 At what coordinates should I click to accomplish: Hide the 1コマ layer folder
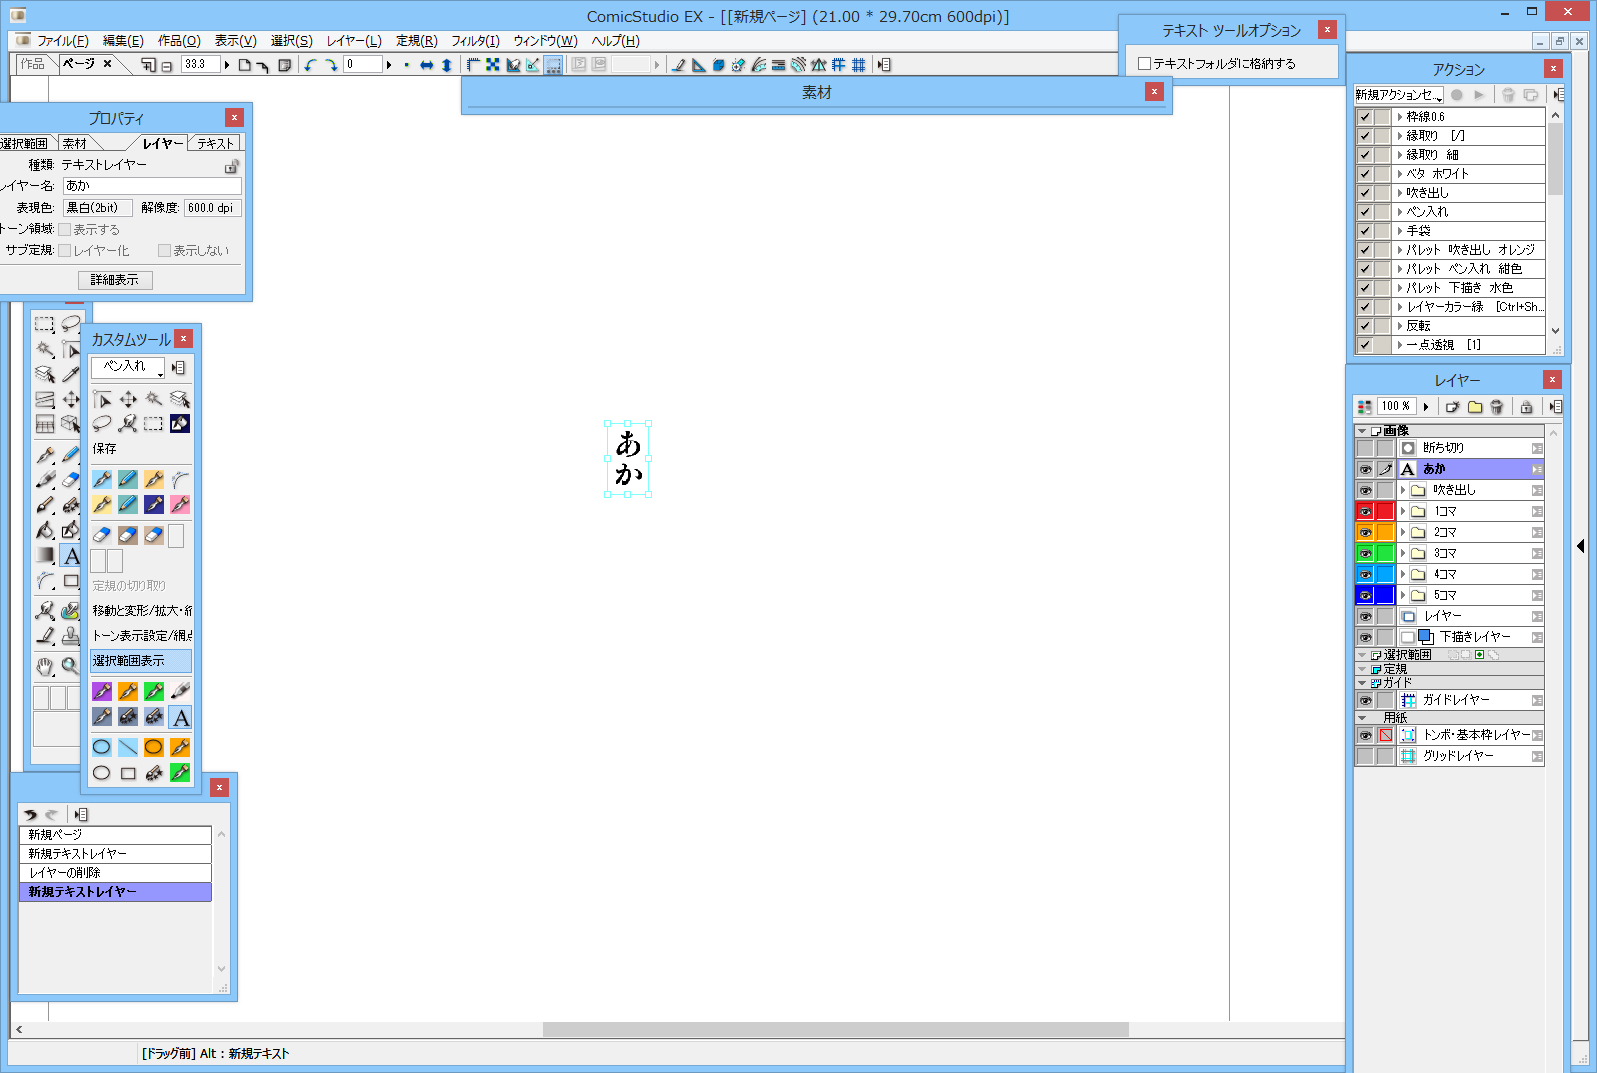click(1365, 511)
